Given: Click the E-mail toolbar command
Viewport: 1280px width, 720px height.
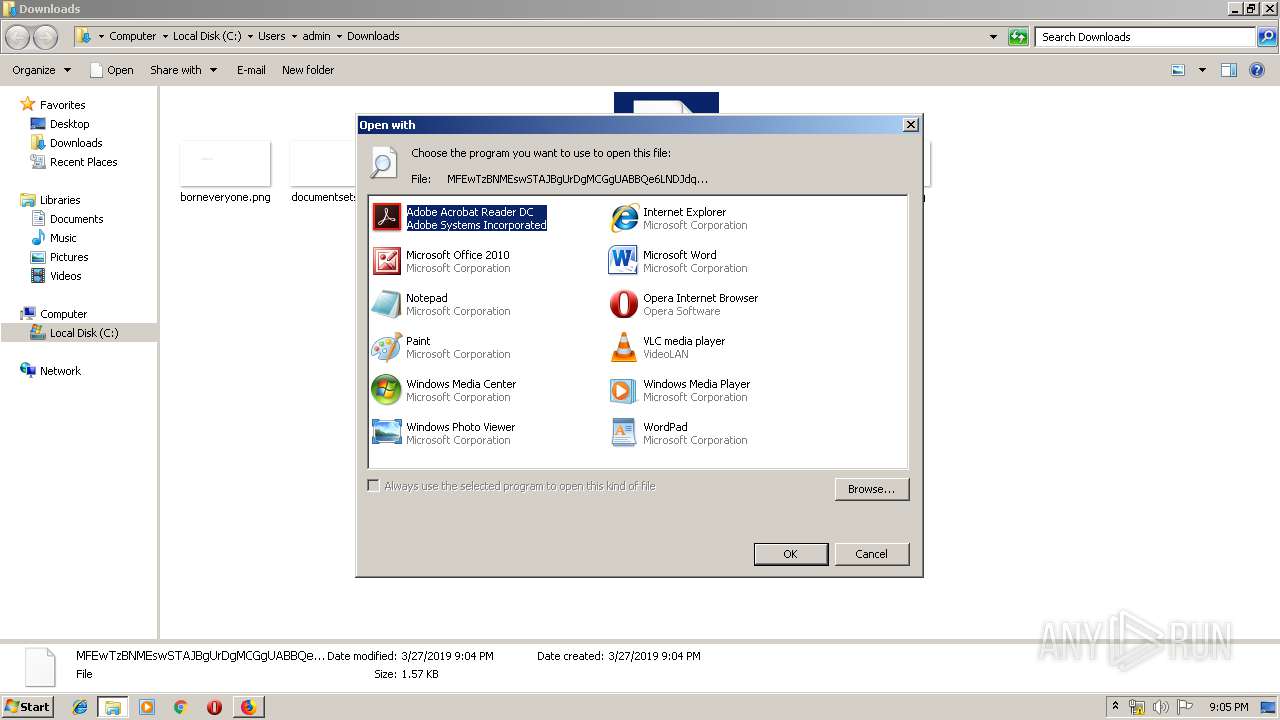Looking at the screenshot, I should click(x=251, y=70).
